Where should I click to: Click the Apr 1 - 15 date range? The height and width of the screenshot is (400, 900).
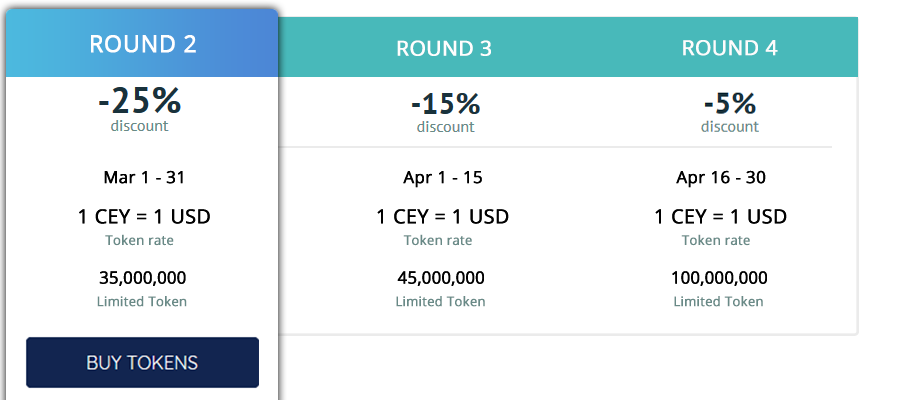(x=443, y=177)
